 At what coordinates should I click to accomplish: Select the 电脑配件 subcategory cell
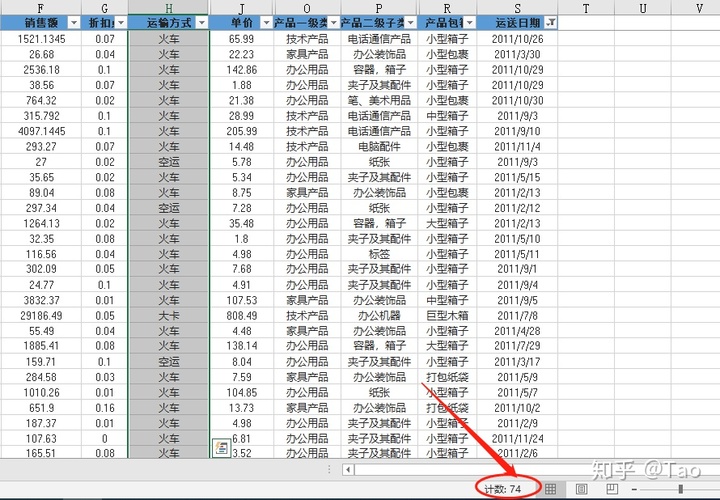(x=379, y=146)
